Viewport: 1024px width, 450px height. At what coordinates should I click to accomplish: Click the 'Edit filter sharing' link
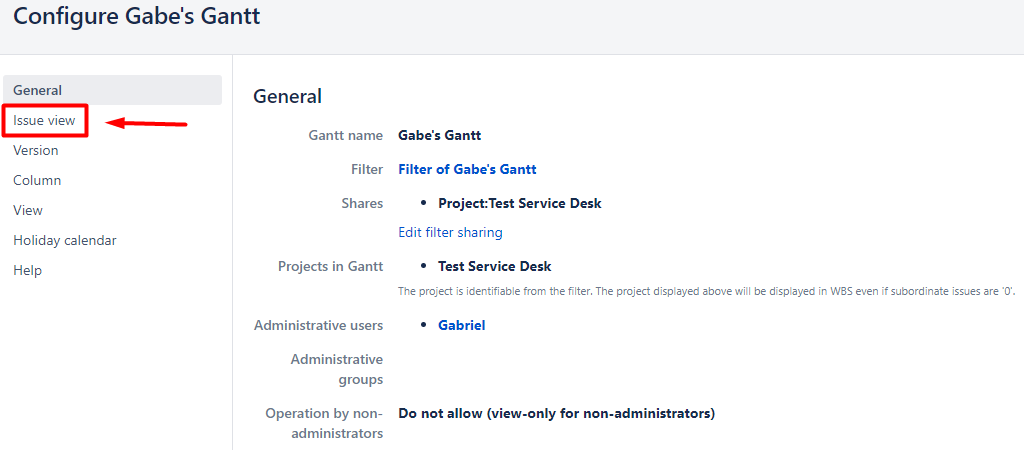click(x=450, y=232)
